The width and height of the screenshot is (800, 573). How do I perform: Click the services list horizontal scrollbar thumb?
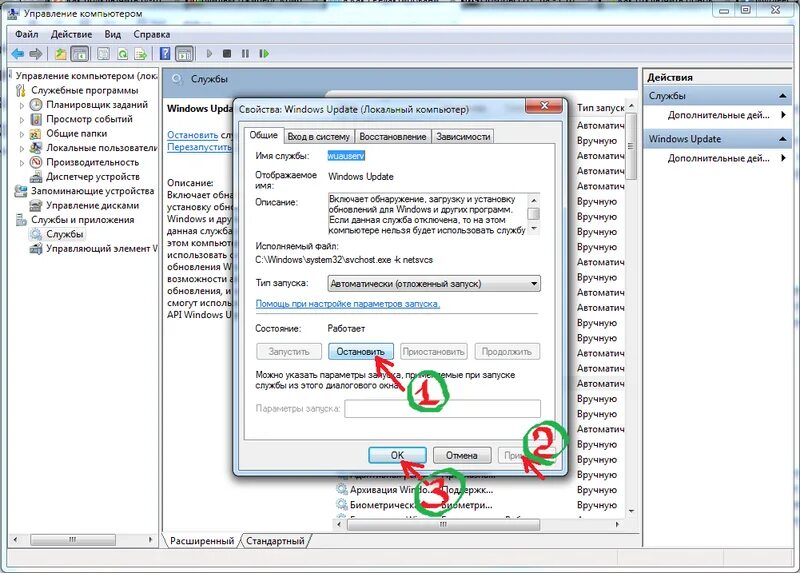[x=443, y=524]
